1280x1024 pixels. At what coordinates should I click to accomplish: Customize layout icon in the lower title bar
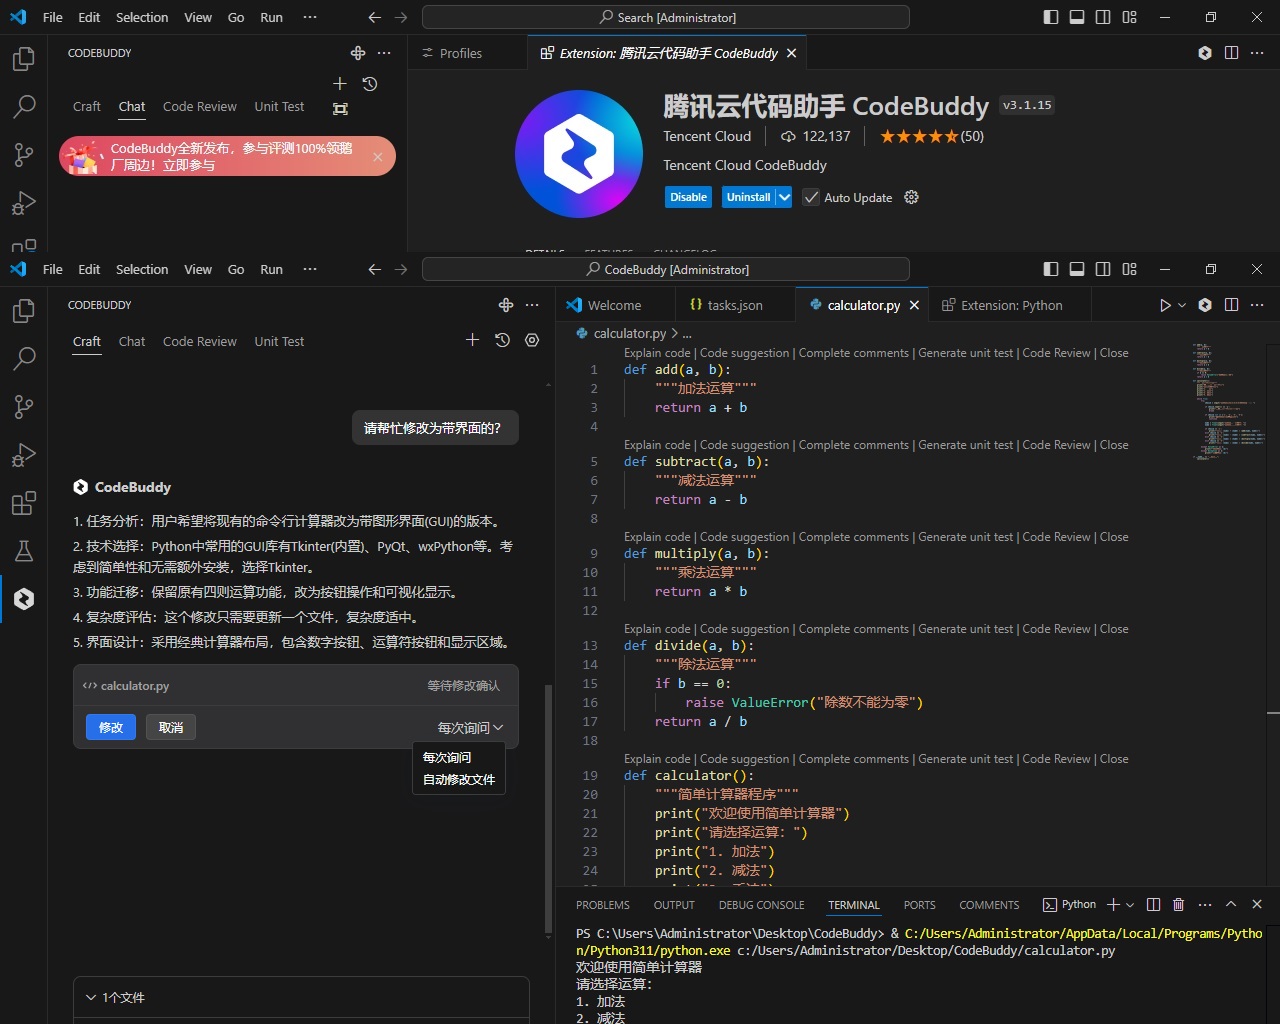coord(1129,269)
